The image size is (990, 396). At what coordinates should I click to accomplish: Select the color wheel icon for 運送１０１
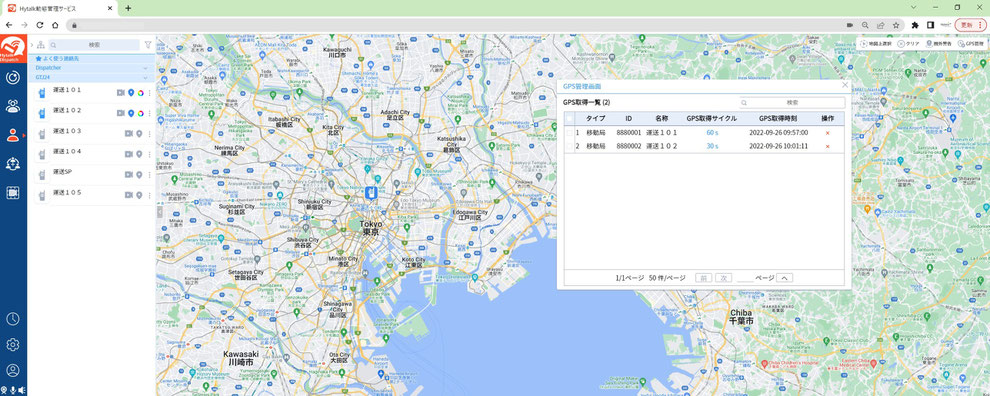141,93
